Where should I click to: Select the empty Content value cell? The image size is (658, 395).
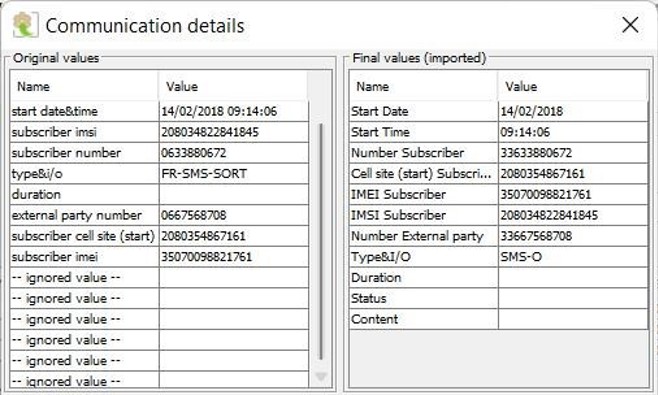573,319
